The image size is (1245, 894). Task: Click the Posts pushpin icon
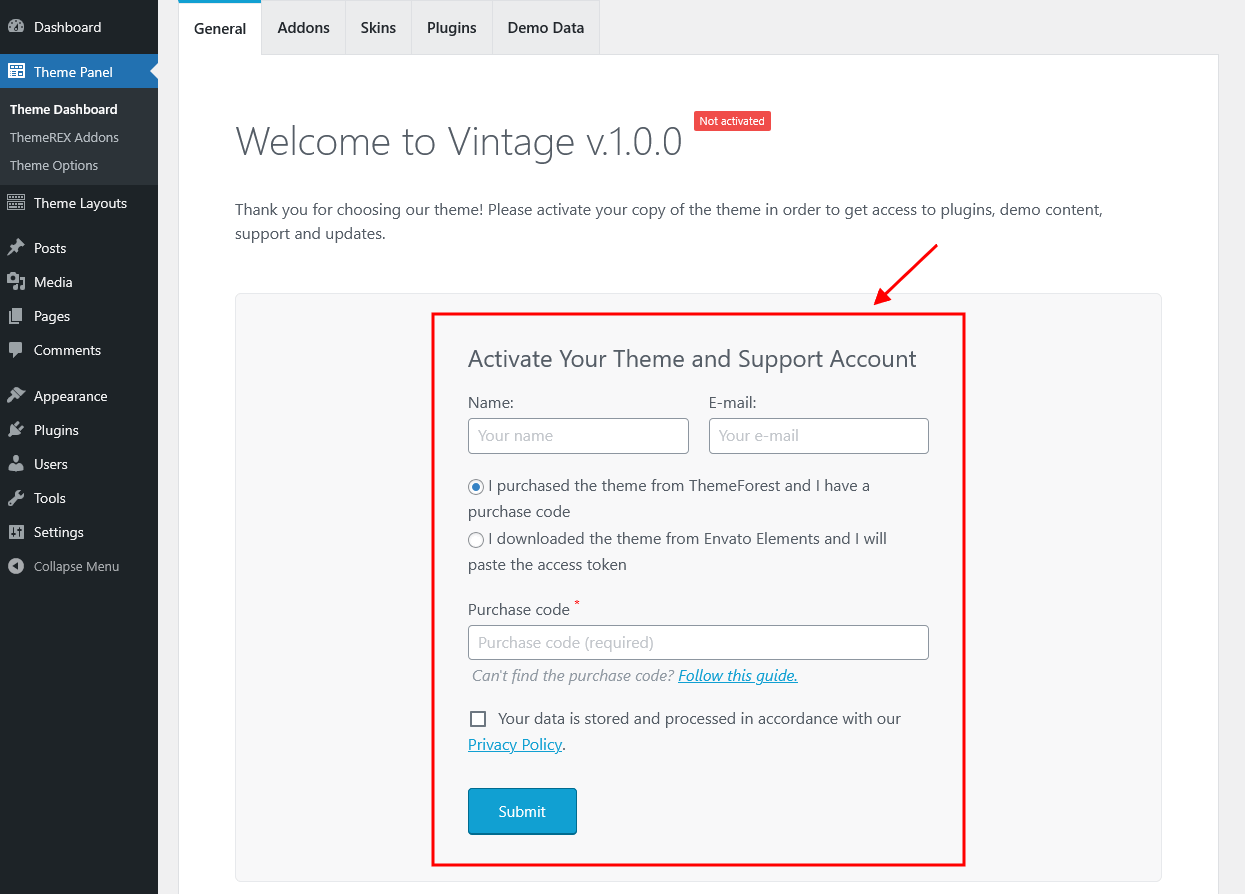[x=16, y=248]
